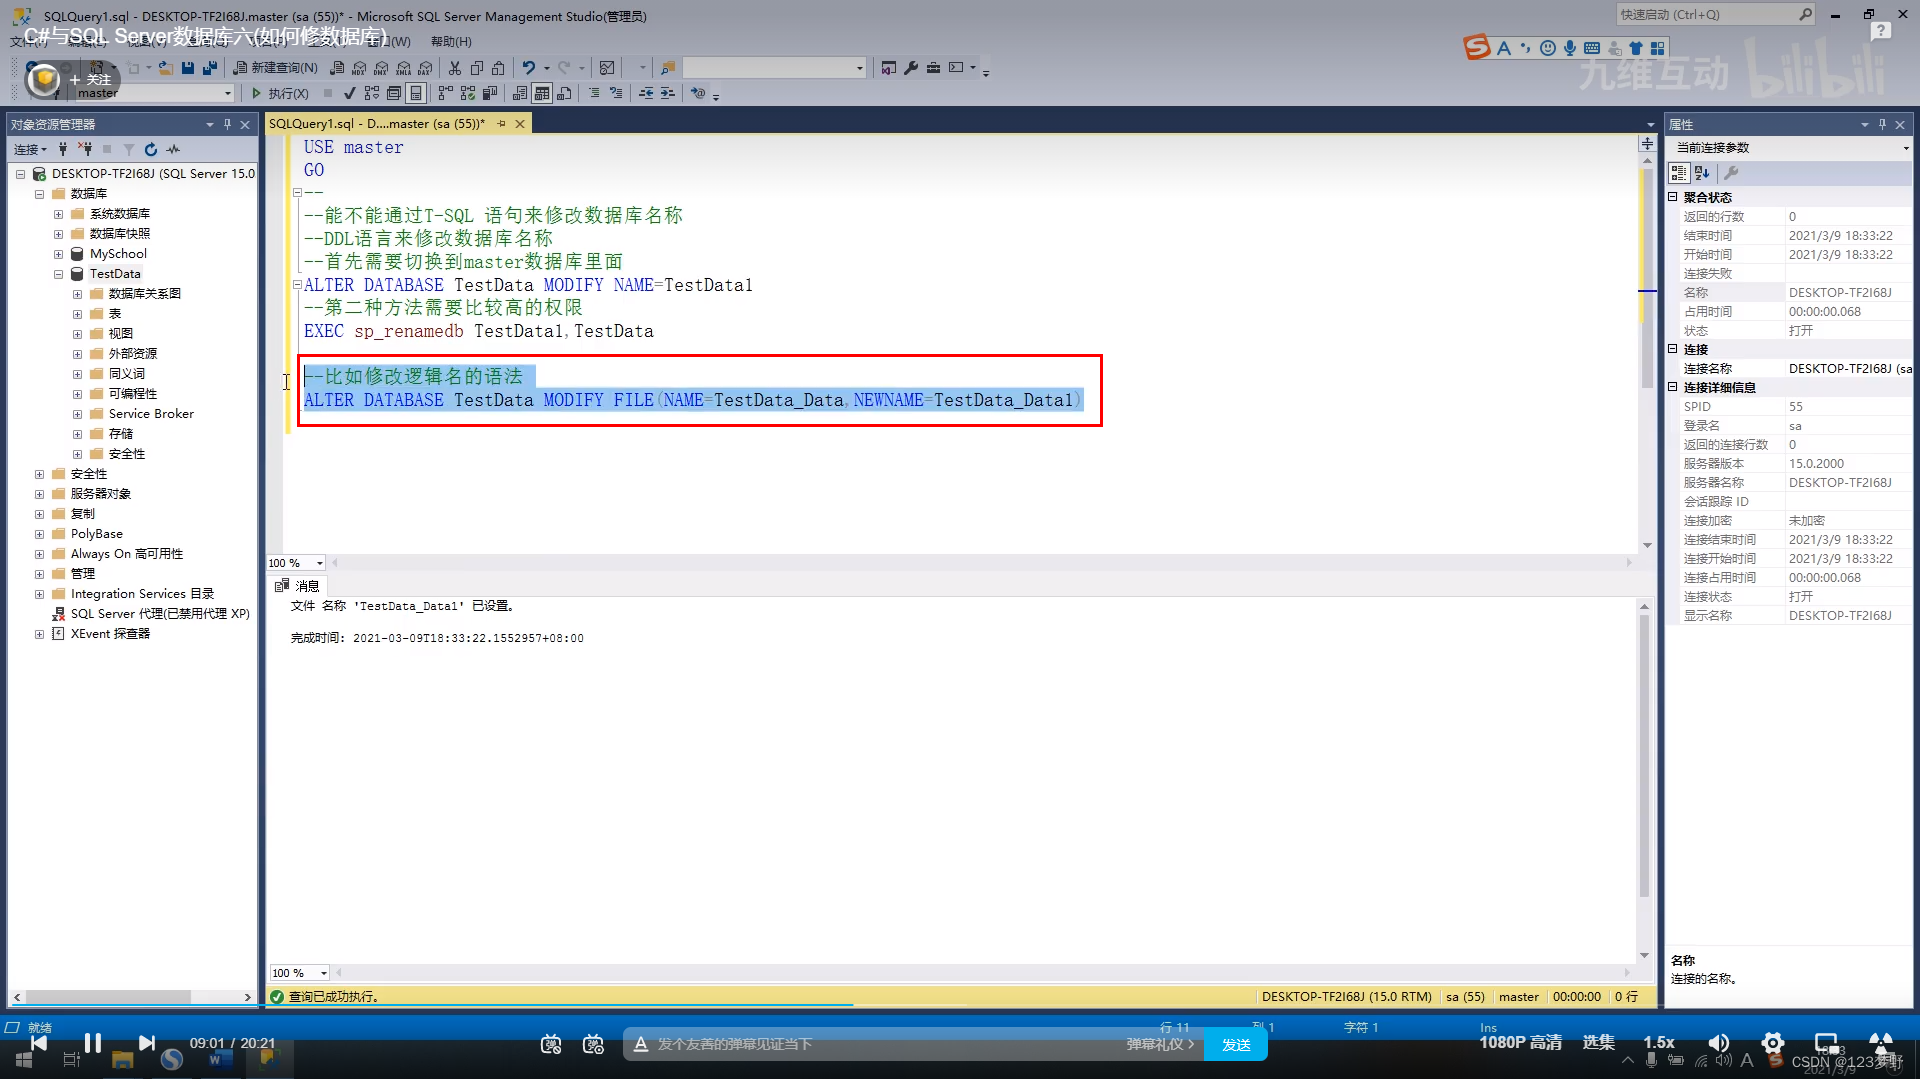This screenshot has height=1079, width=1920.
Task: Click the 新建查询(N) button
Action: click(275, 68)
